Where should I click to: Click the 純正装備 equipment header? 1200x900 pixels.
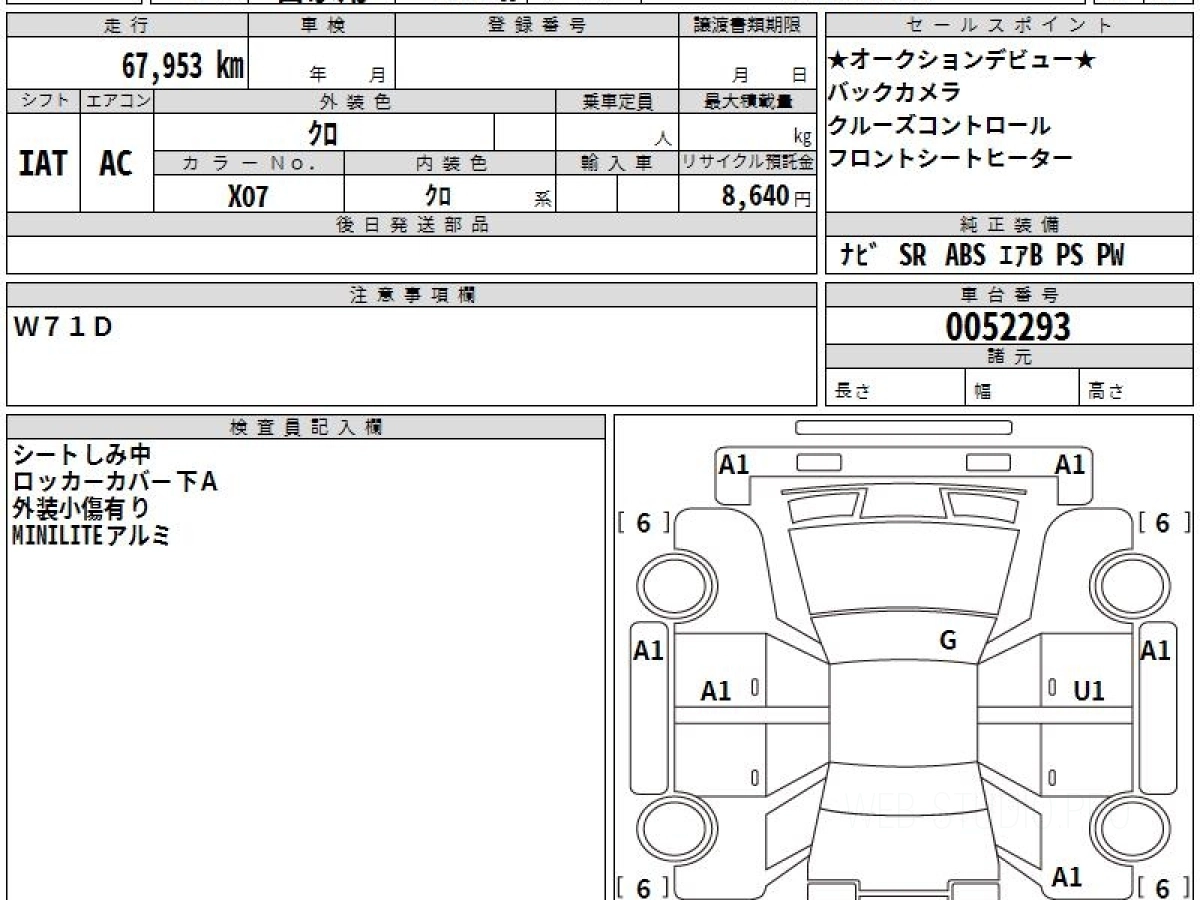1009,225
